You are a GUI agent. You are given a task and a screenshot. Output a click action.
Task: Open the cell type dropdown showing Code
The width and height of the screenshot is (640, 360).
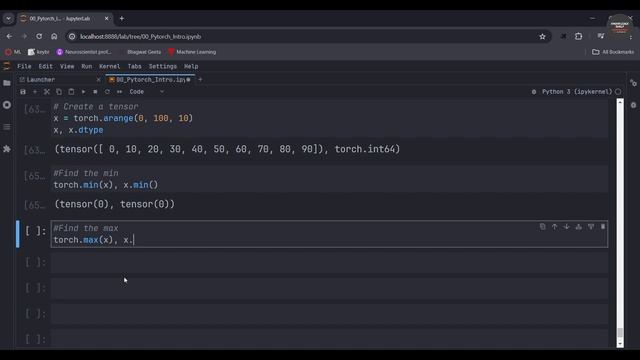[x=147, y=92]
